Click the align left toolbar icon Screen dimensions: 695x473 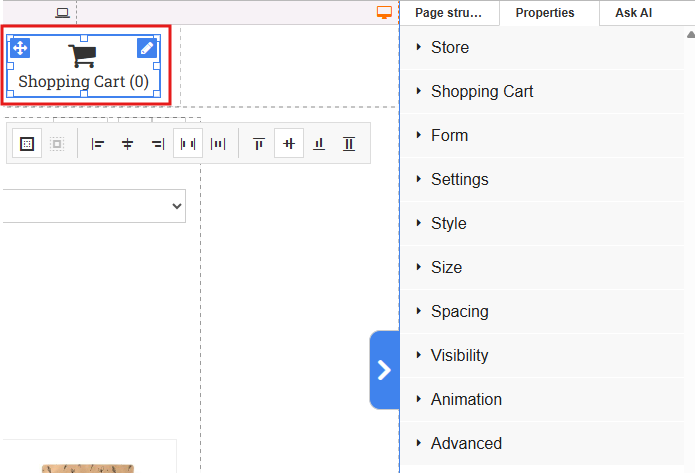(x=98, y=144)
